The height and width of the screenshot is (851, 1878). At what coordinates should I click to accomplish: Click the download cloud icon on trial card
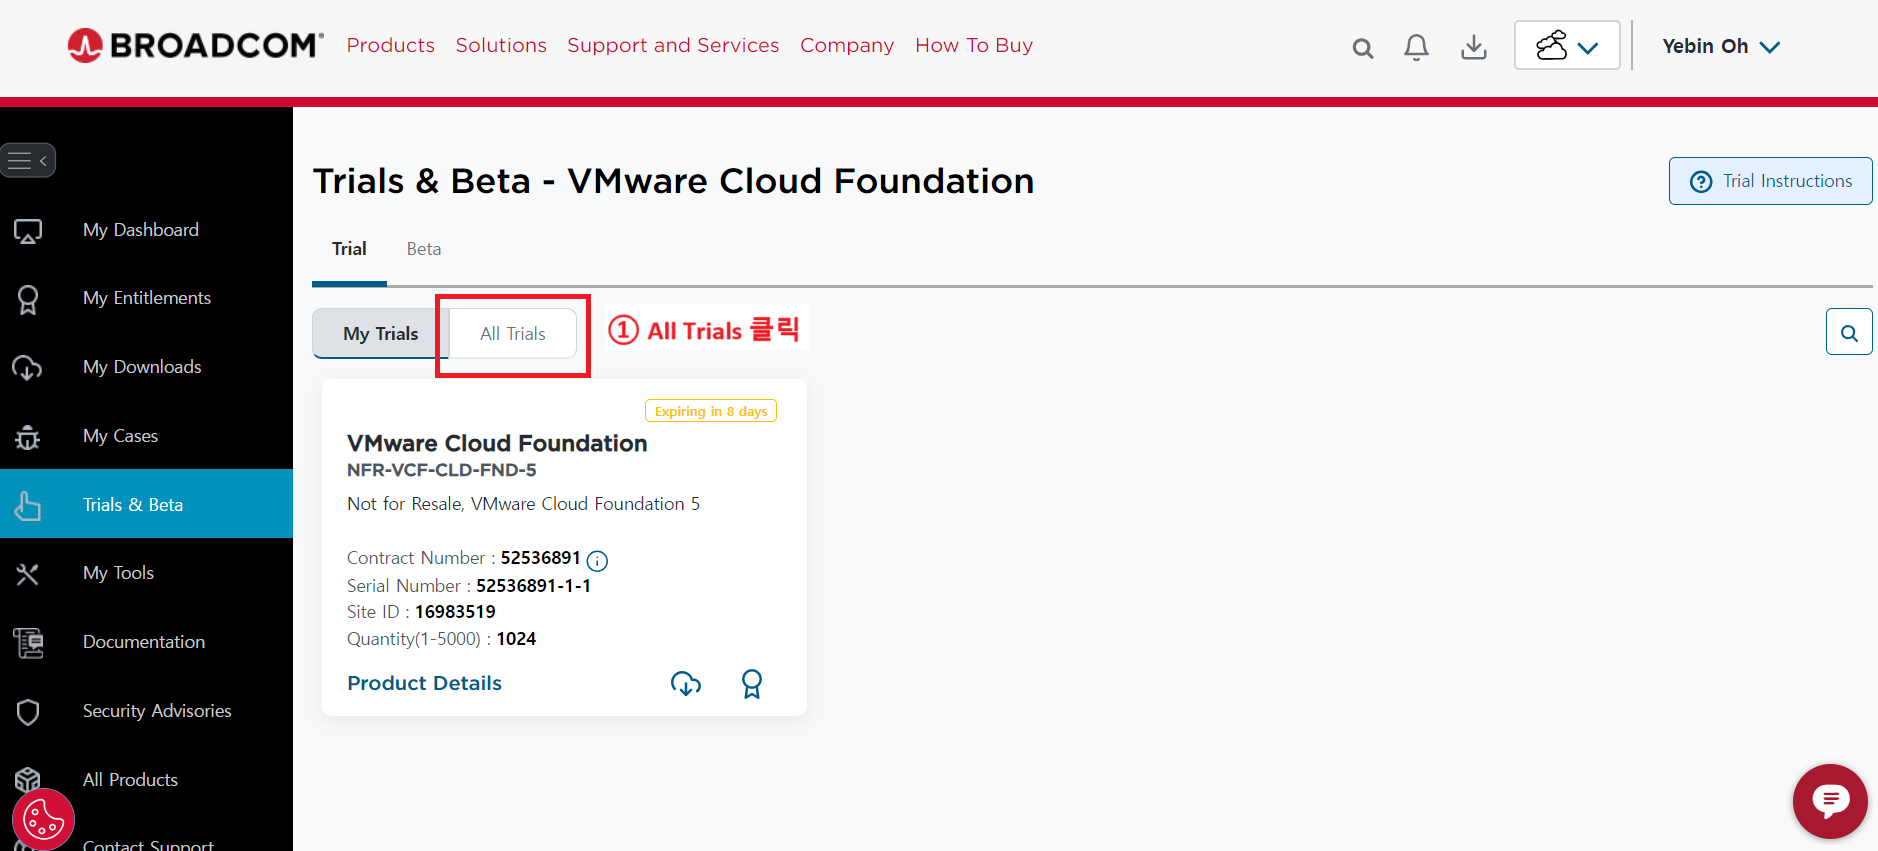click(x=686, y=684)
